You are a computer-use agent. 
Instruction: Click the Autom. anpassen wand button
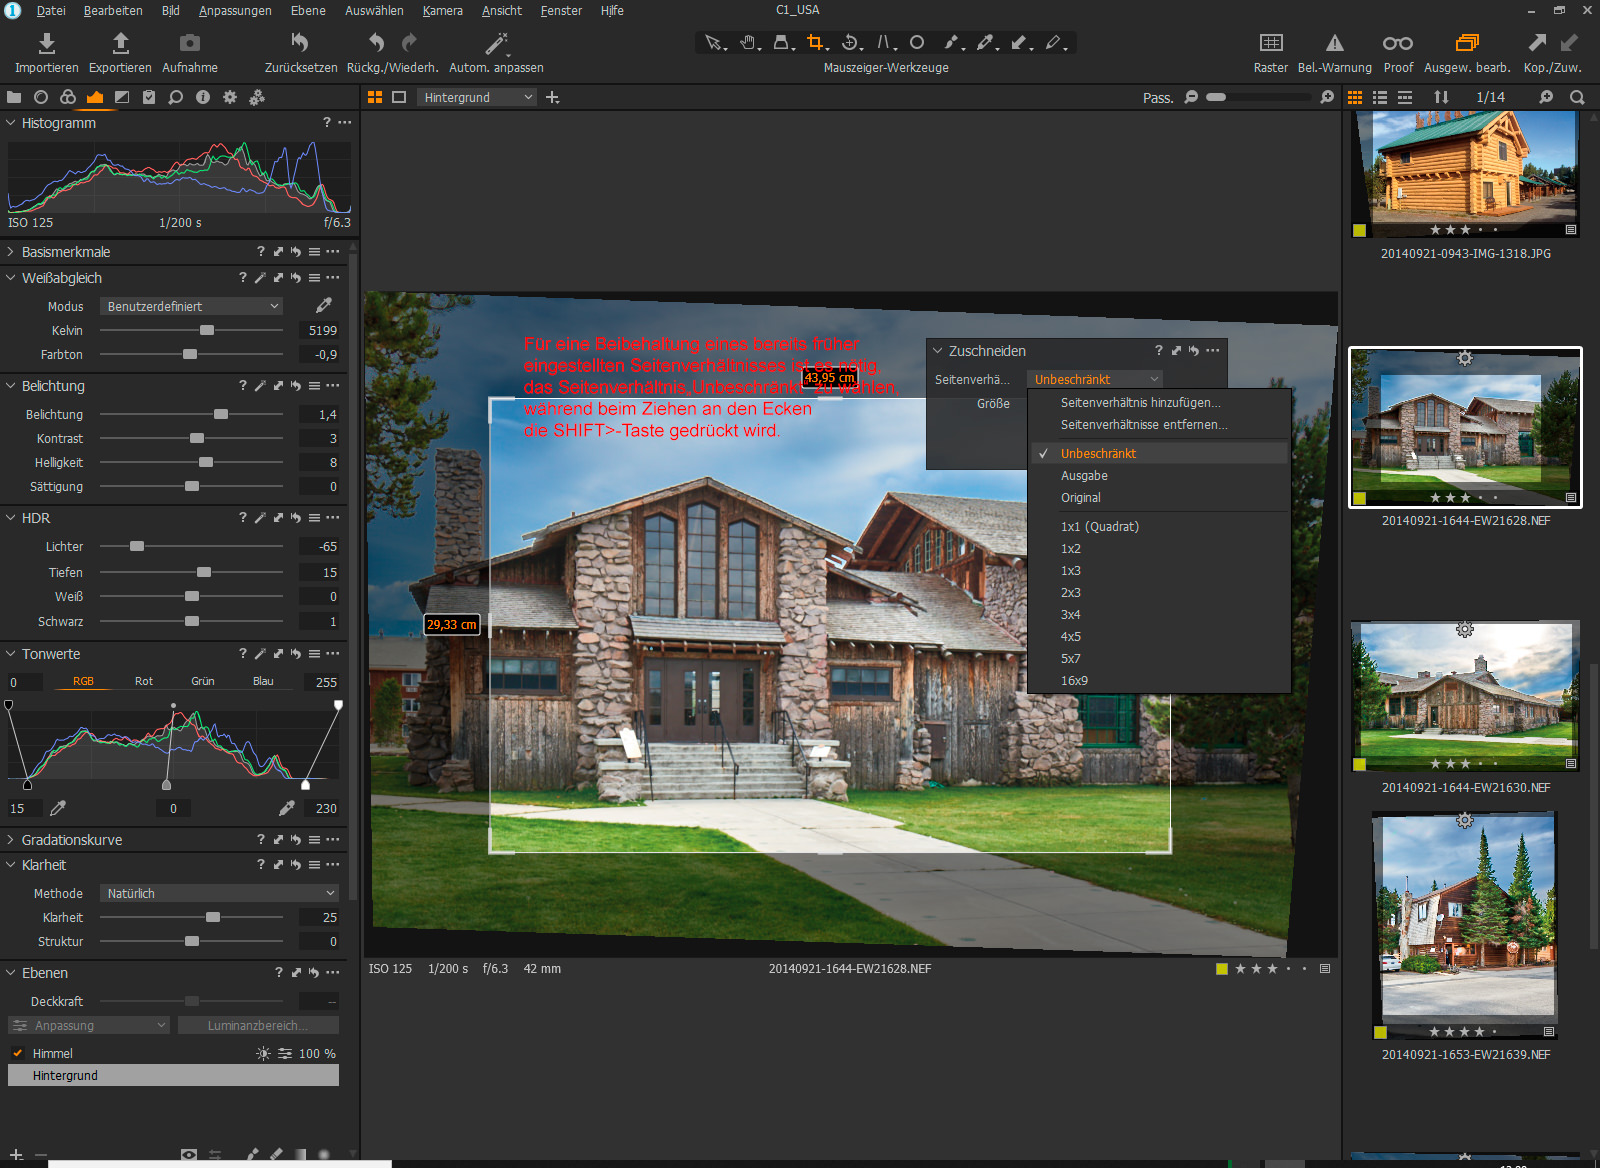point(496,53)
